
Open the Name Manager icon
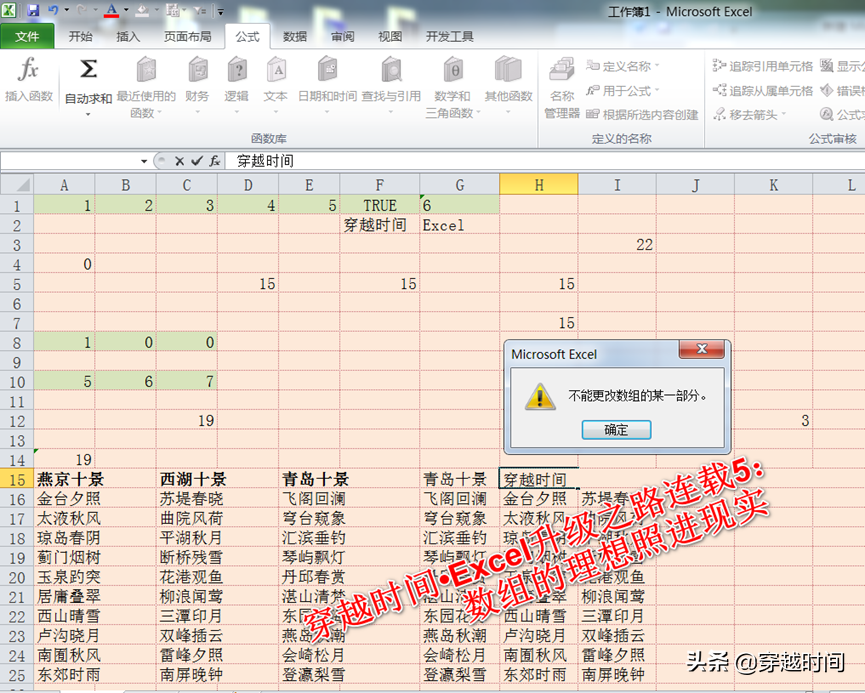point(562,70)
